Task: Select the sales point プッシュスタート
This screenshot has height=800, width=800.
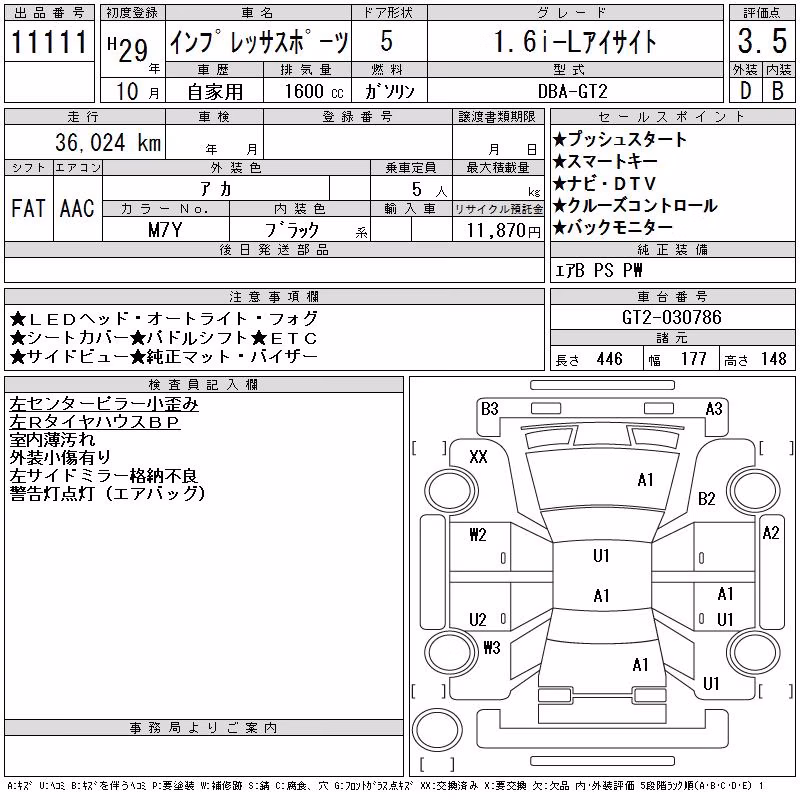Action: pos(620,139)
